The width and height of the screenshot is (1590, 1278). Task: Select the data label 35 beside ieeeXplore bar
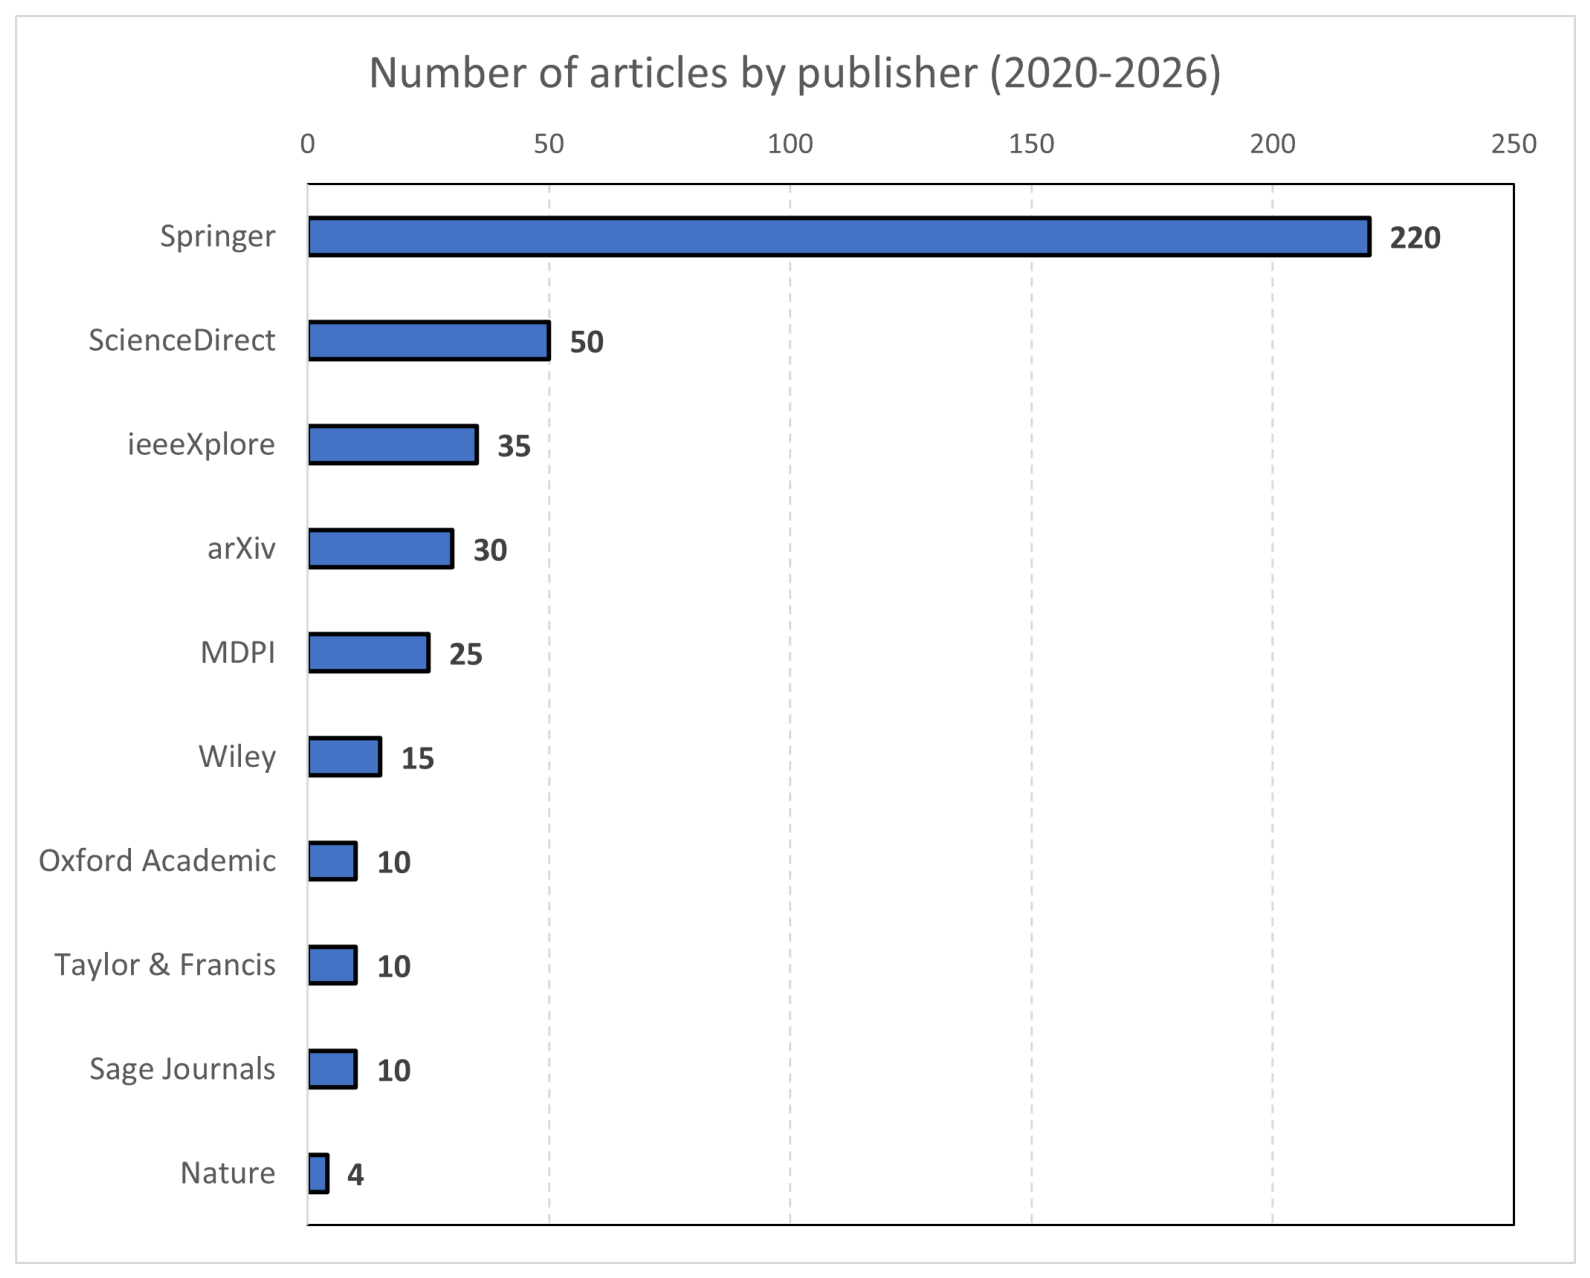[x=514, y=446]
